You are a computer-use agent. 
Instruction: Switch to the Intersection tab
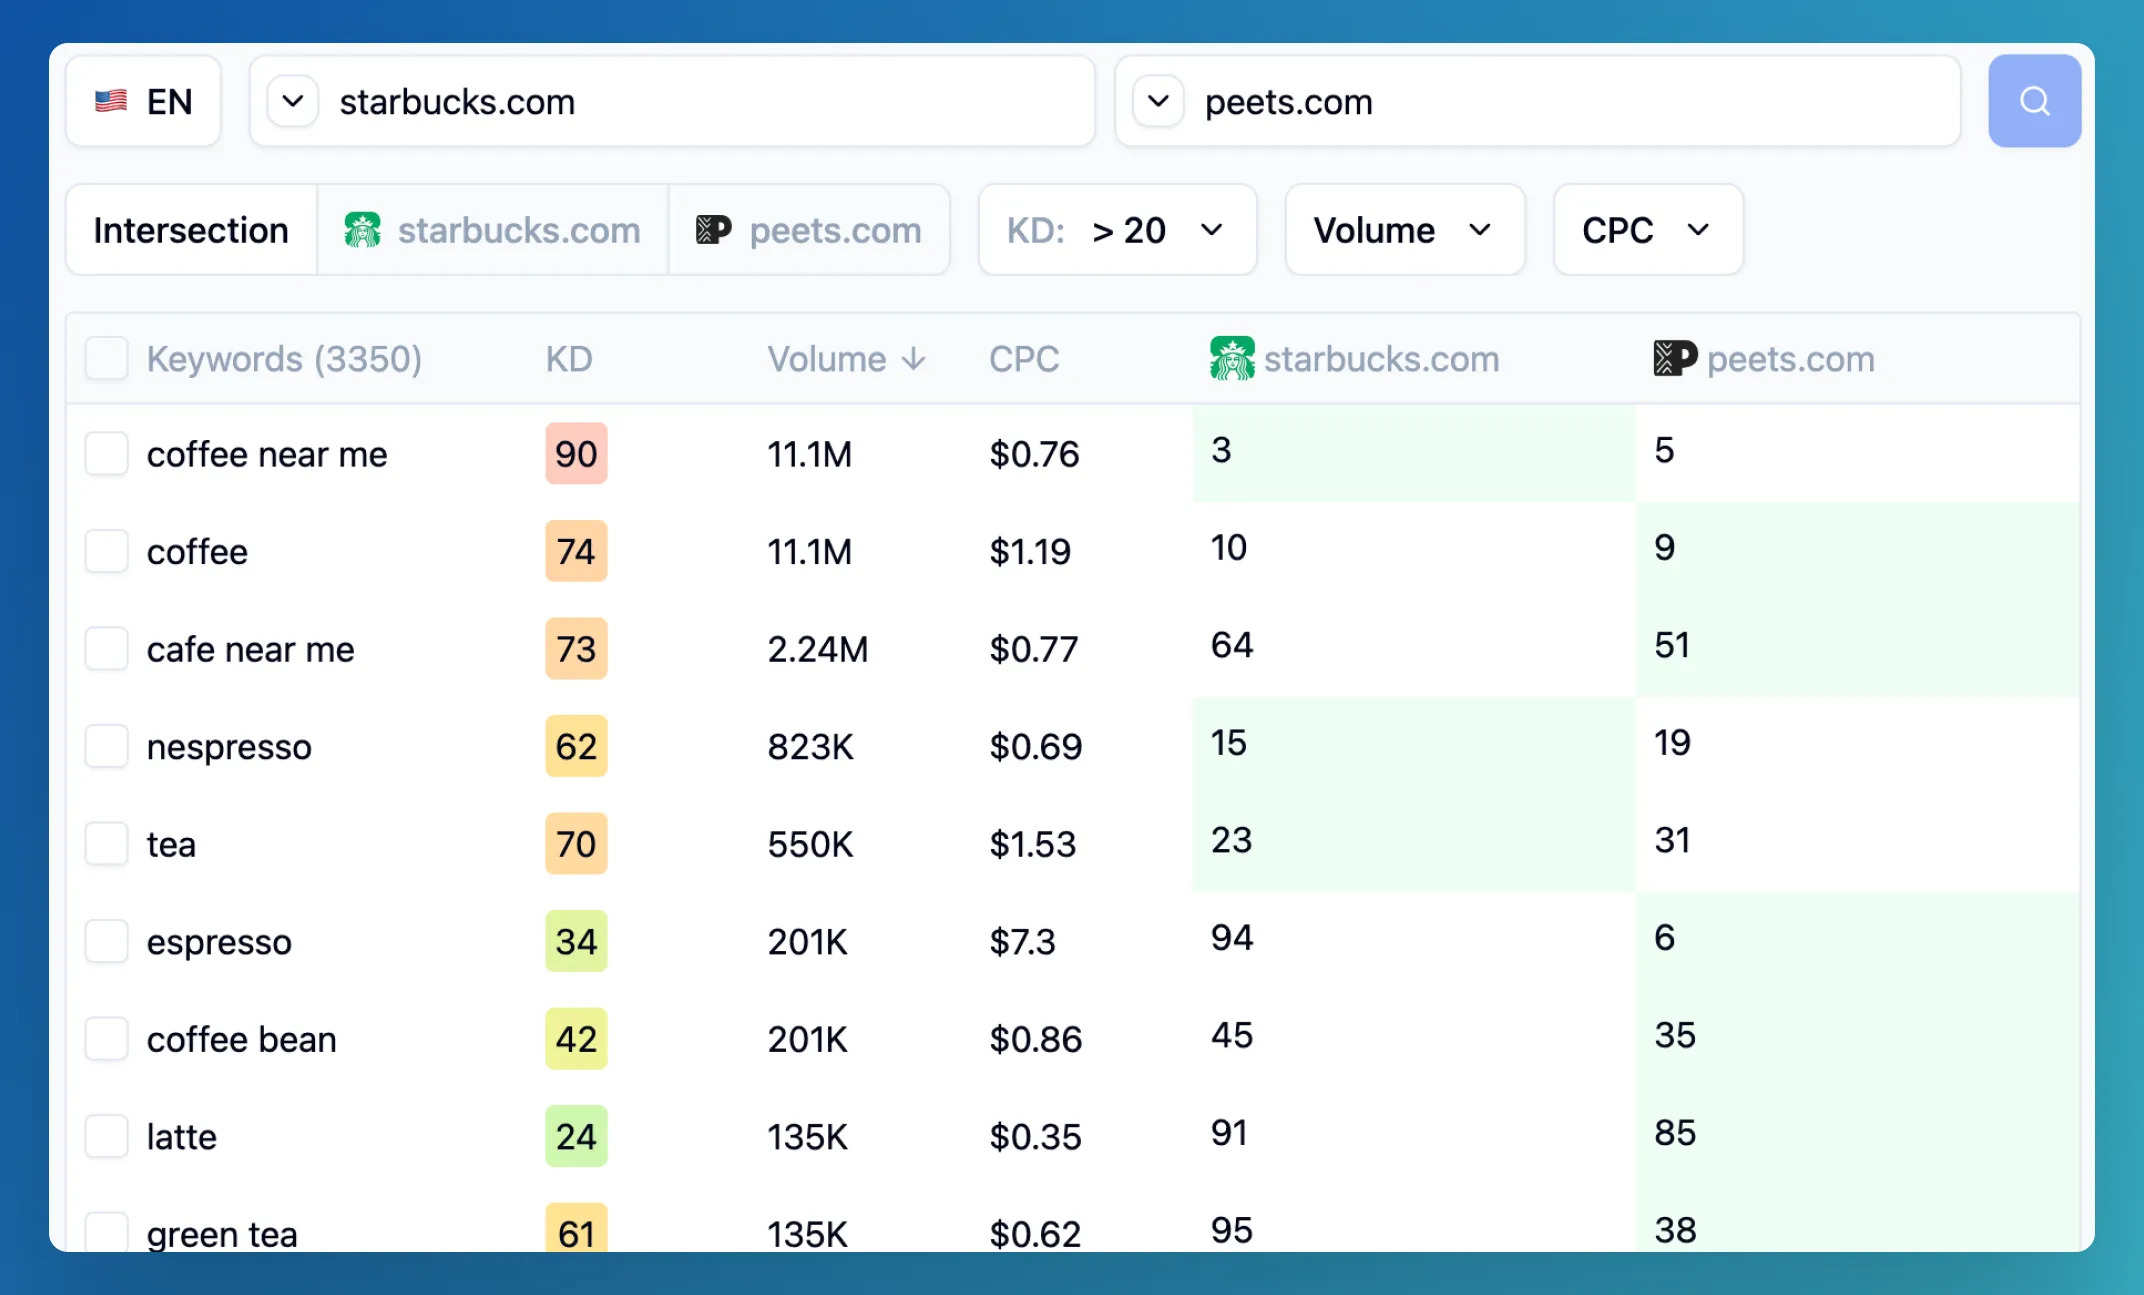tap(190, 229)
